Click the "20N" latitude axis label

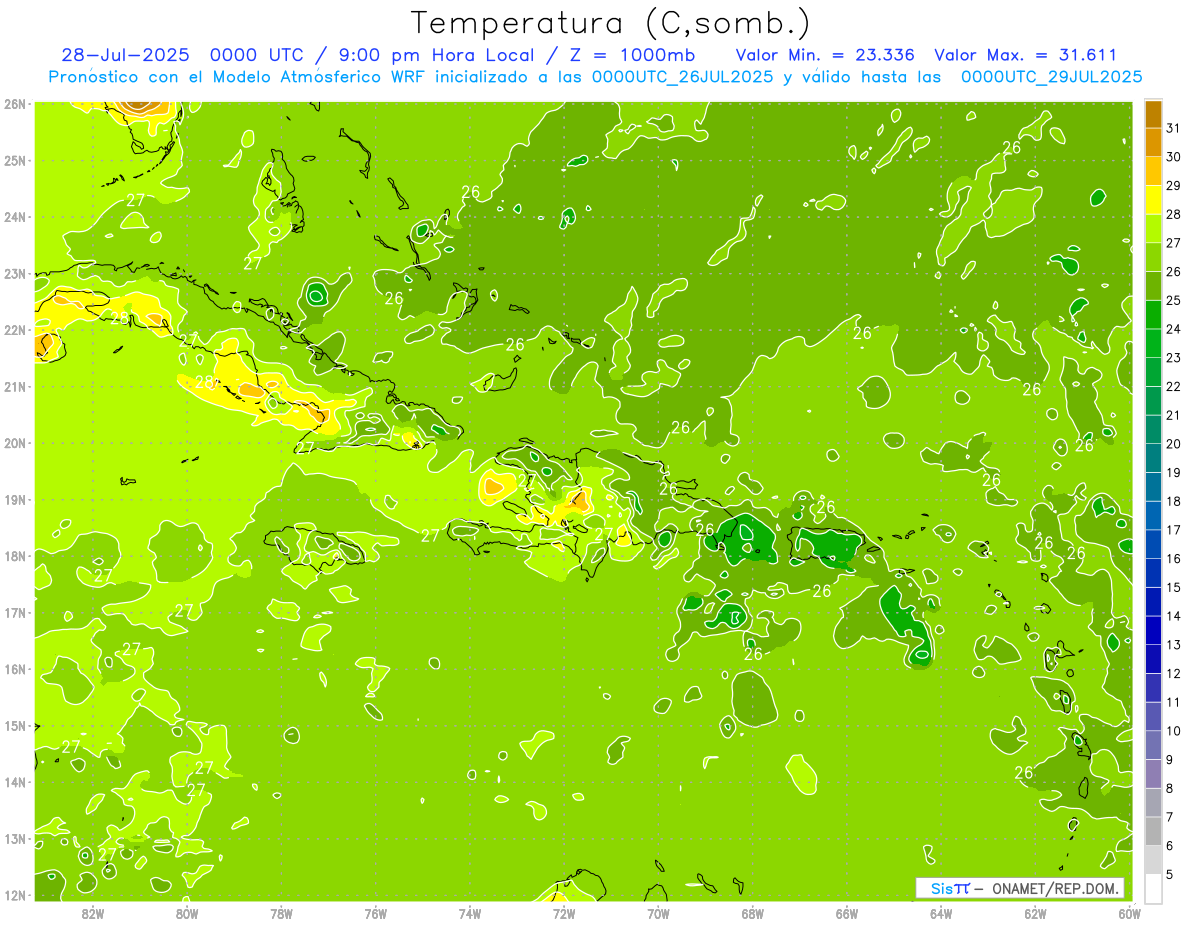click(x=14, y=443)
